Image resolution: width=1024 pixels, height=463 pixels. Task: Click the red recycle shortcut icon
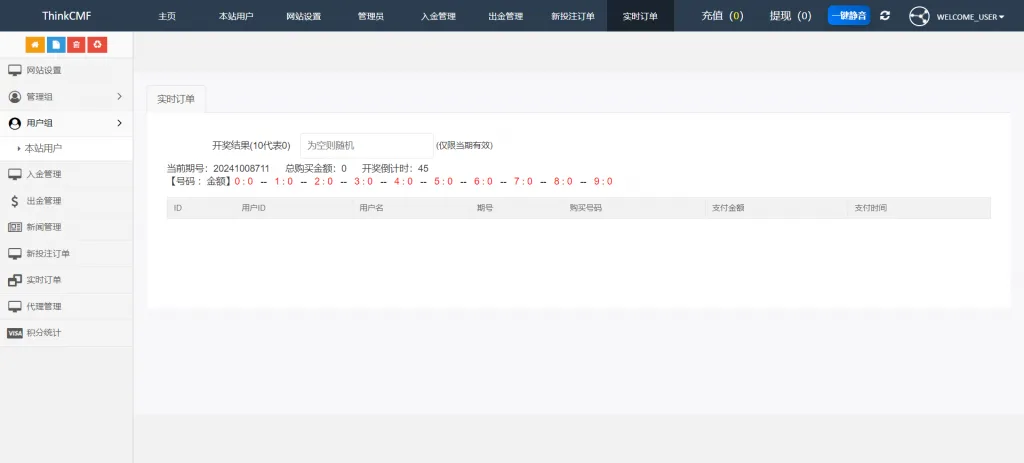tap(97, 44)
